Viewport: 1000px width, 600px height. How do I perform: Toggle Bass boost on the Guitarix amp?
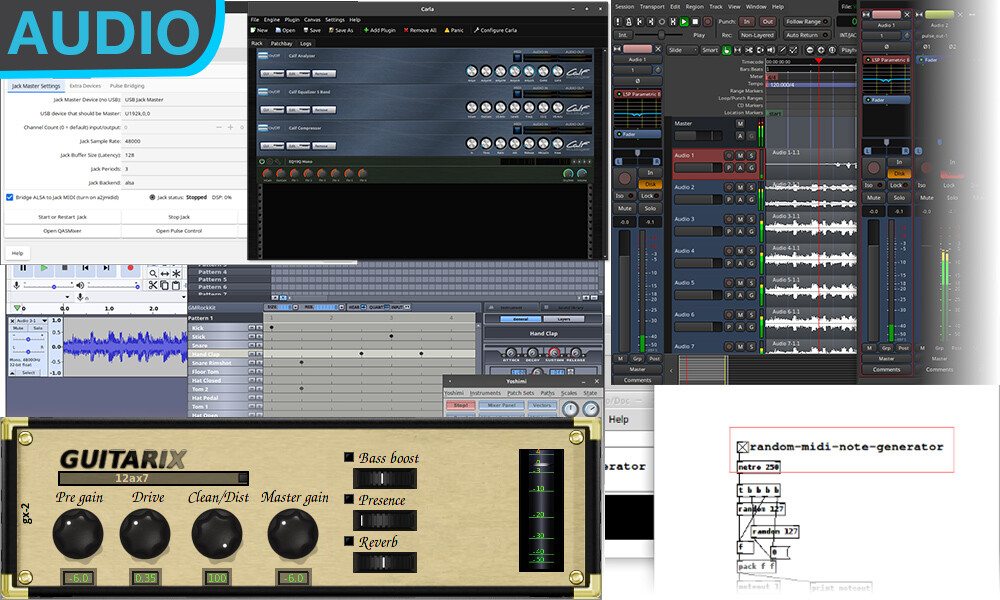[x=347, y=457]
